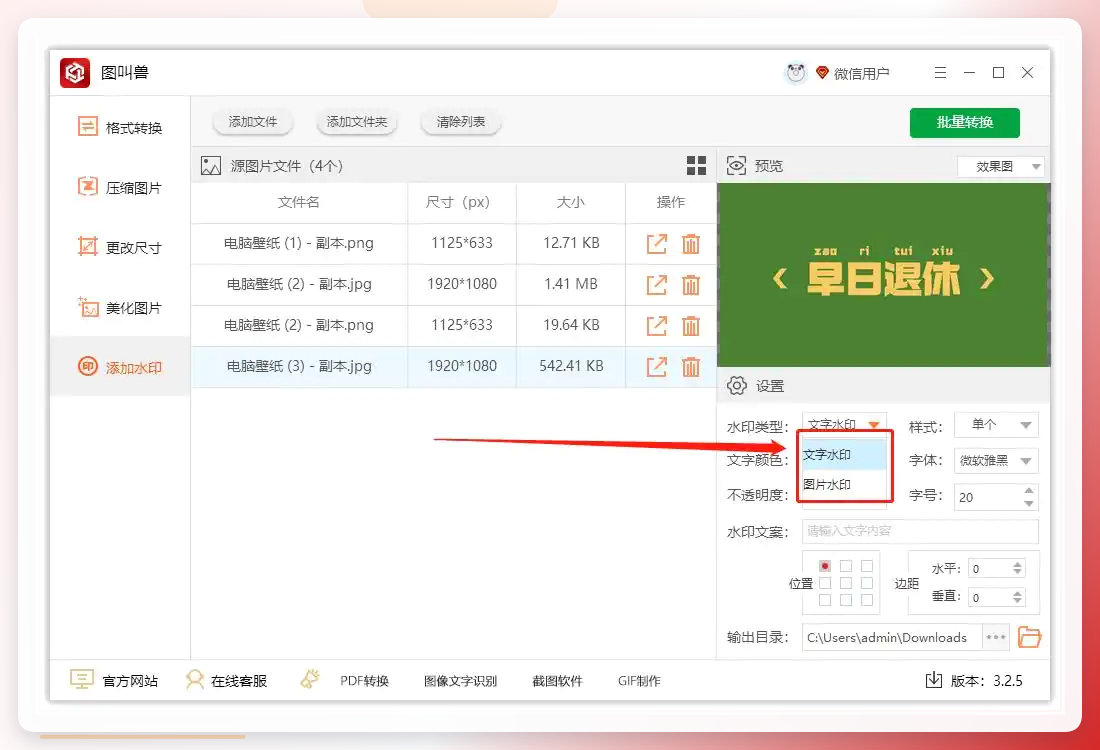1100x750 pixels.
Task: Open the 更改尺寸 sidebar tab
Action: click(120, 247)
